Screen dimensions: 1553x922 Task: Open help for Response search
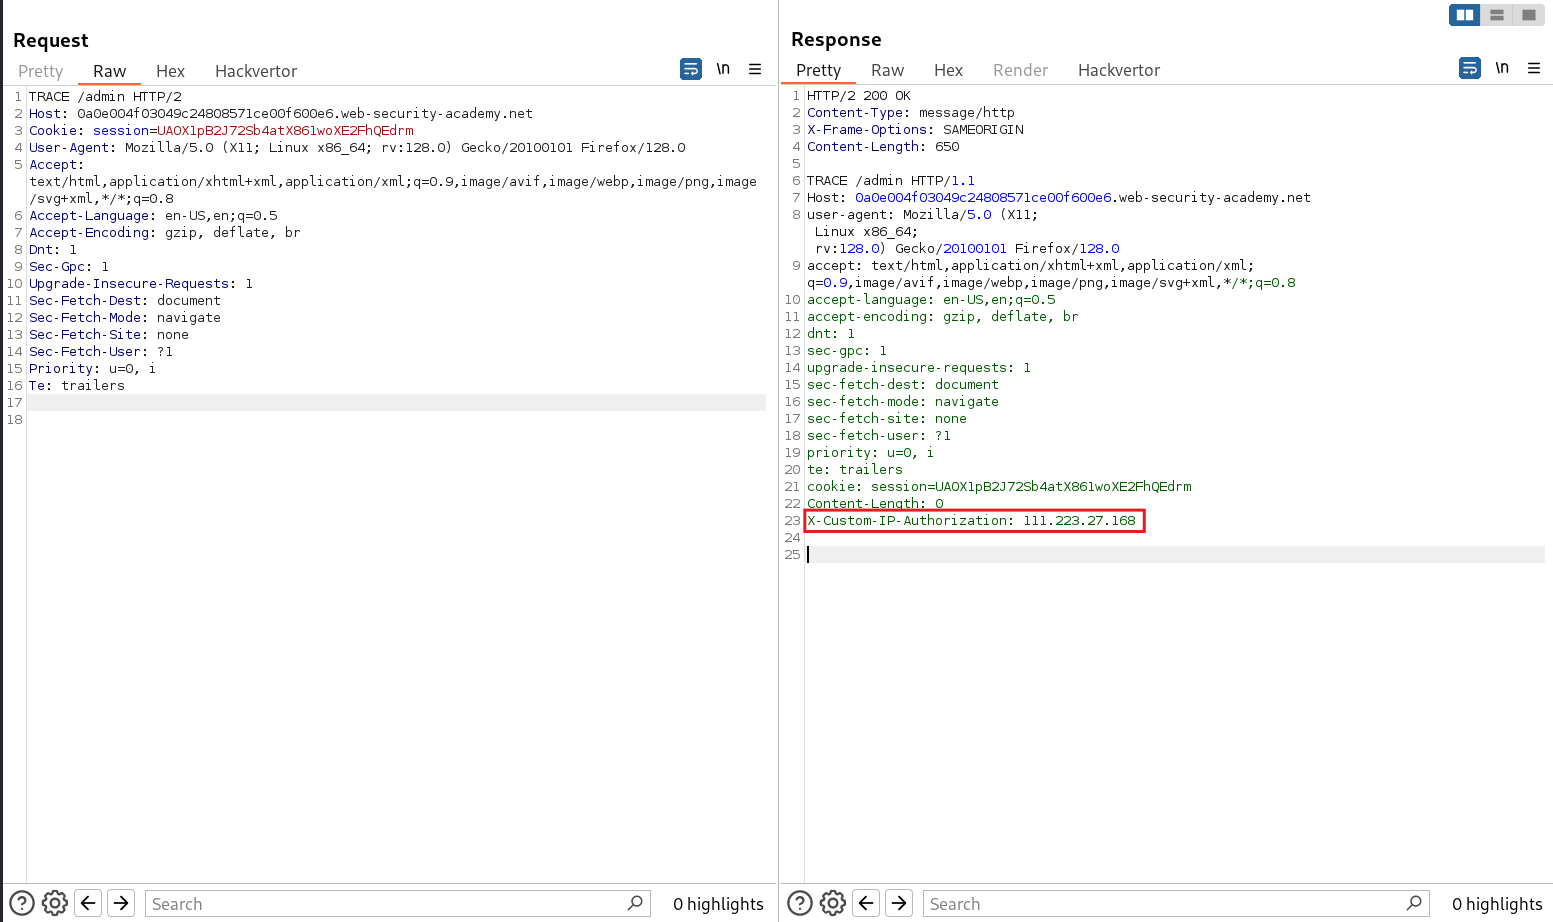(x=800, y=903)
